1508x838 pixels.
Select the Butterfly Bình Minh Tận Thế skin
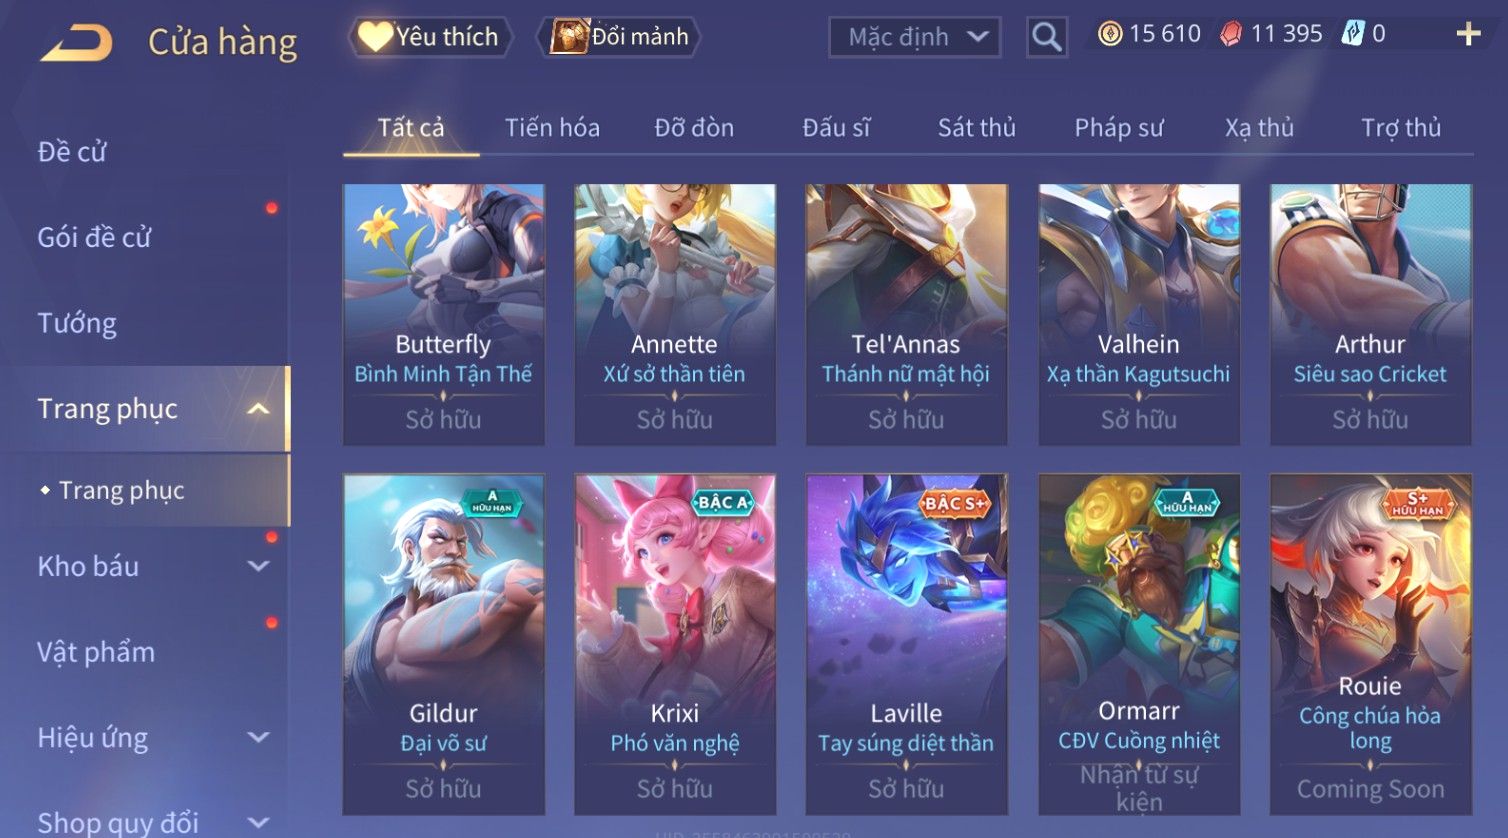coord(443,314)
